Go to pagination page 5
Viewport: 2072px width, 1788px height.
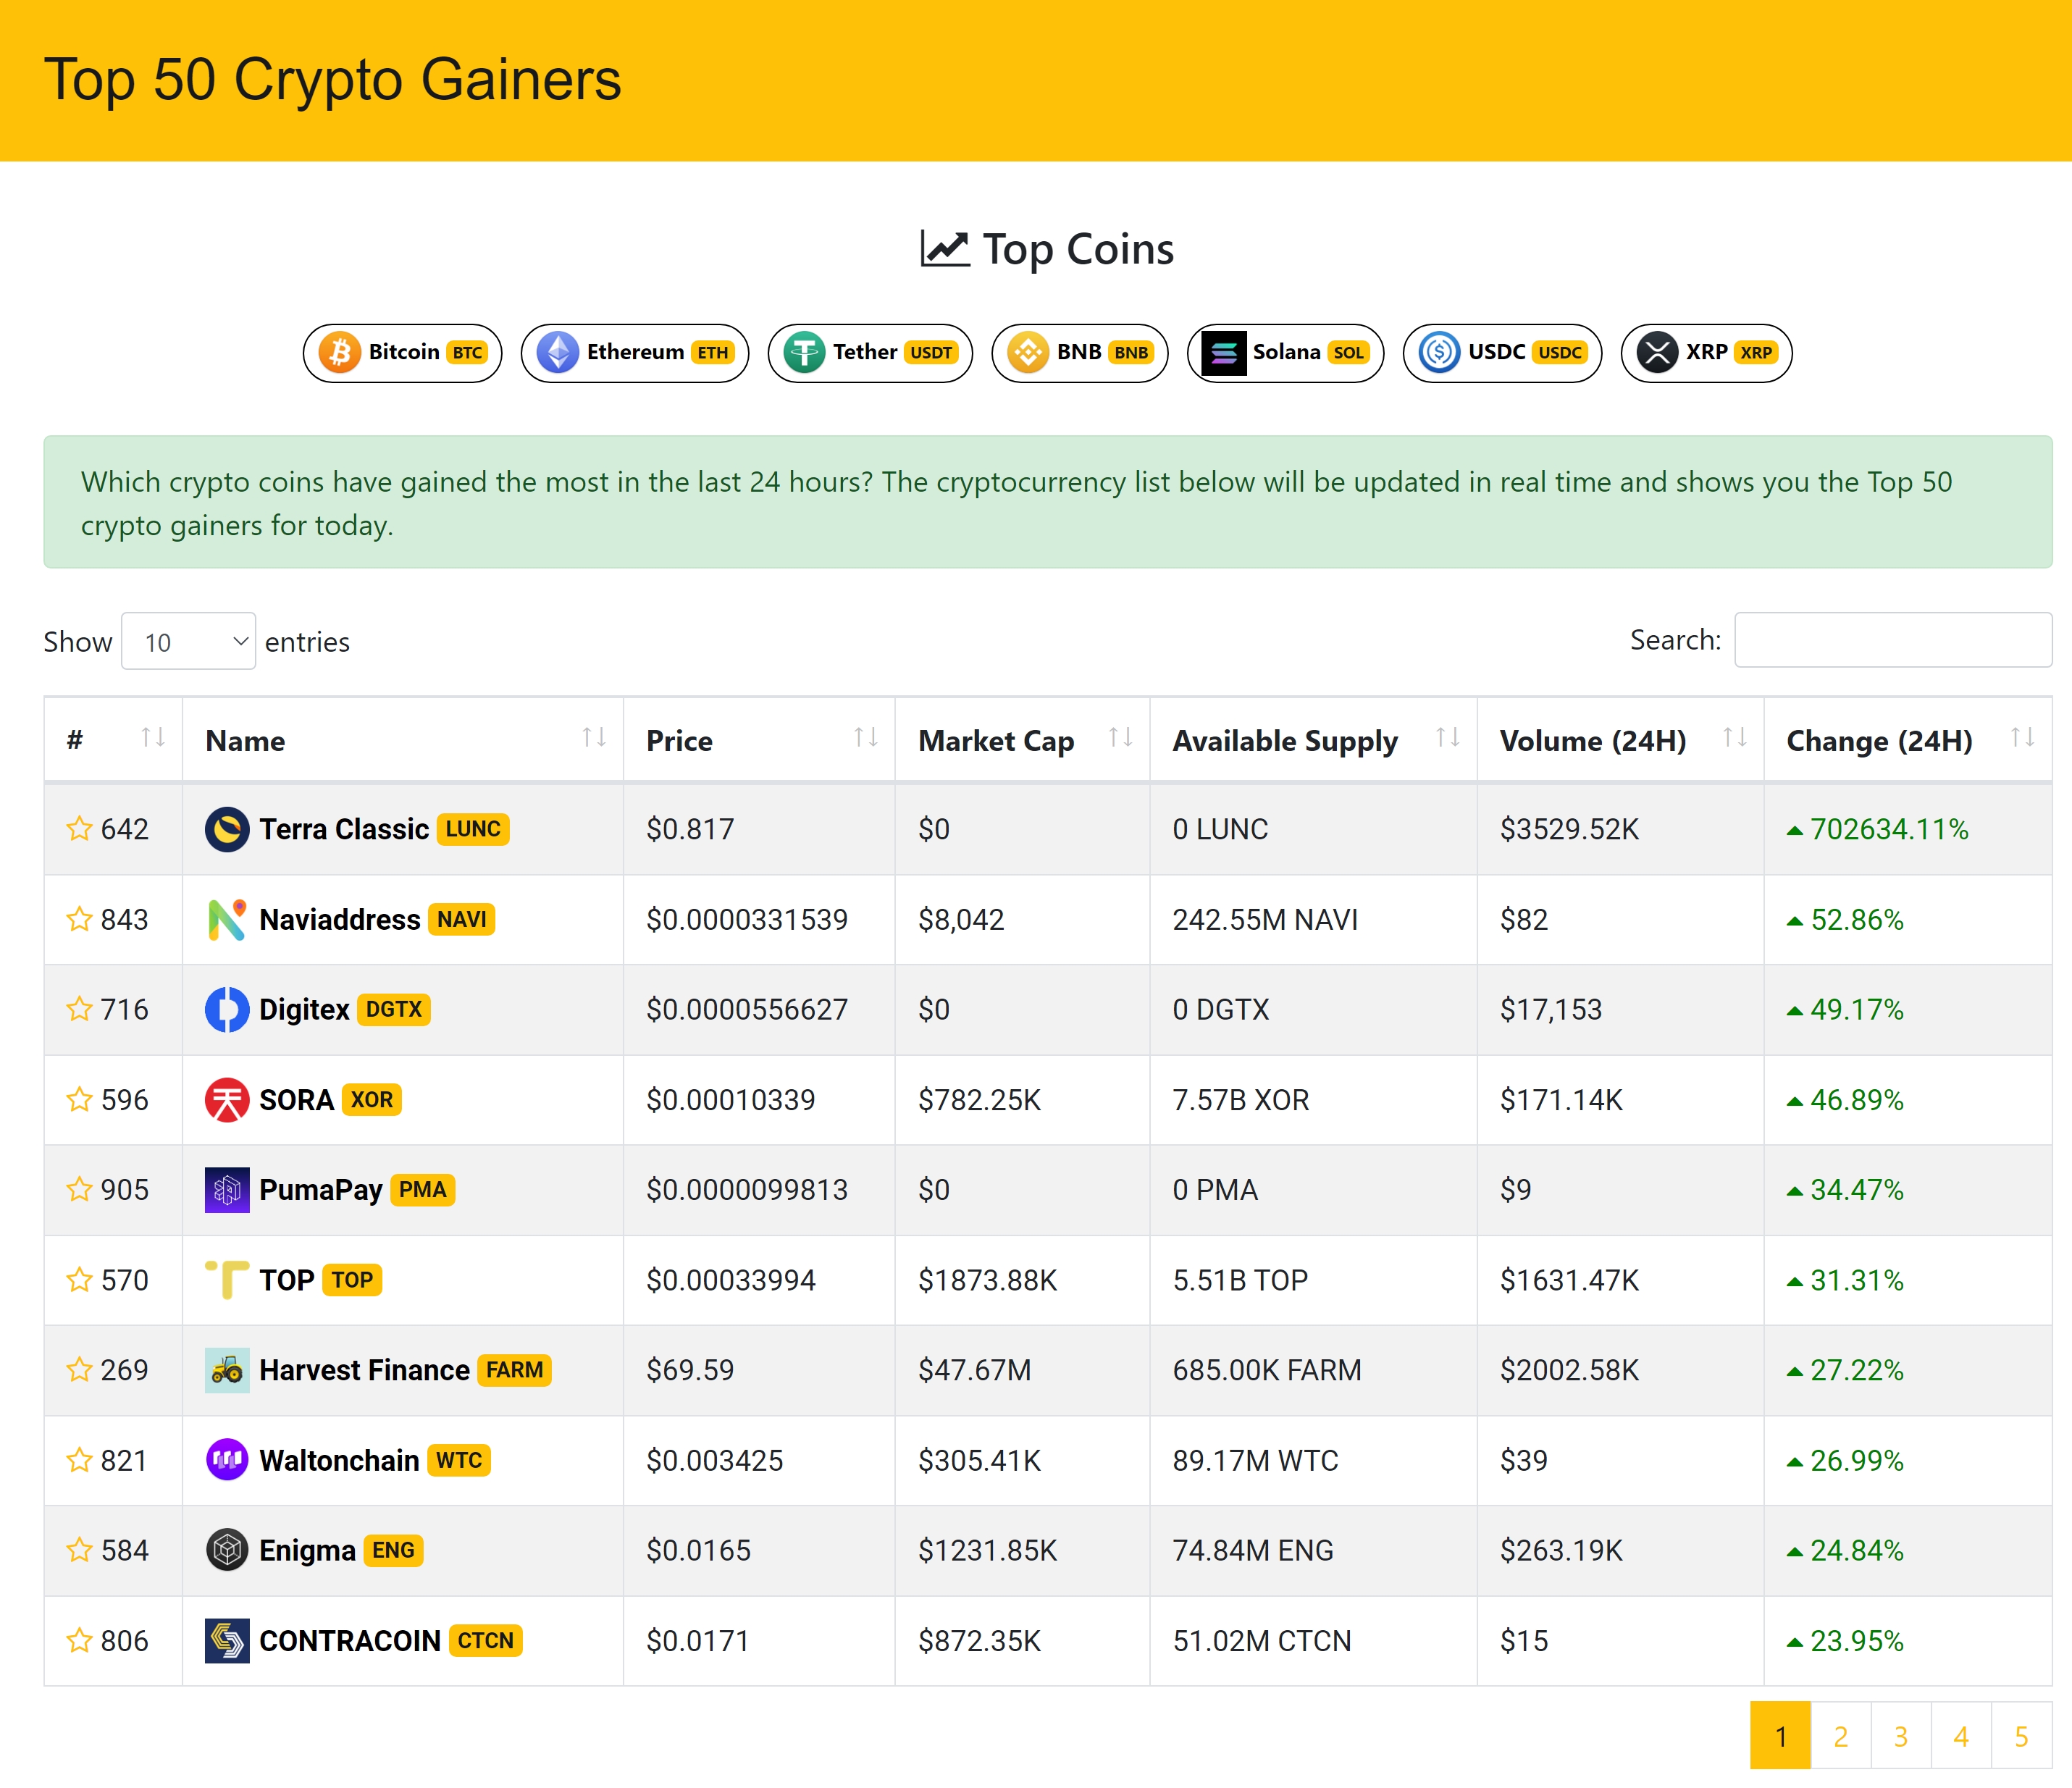(x=2021, y=1736)
